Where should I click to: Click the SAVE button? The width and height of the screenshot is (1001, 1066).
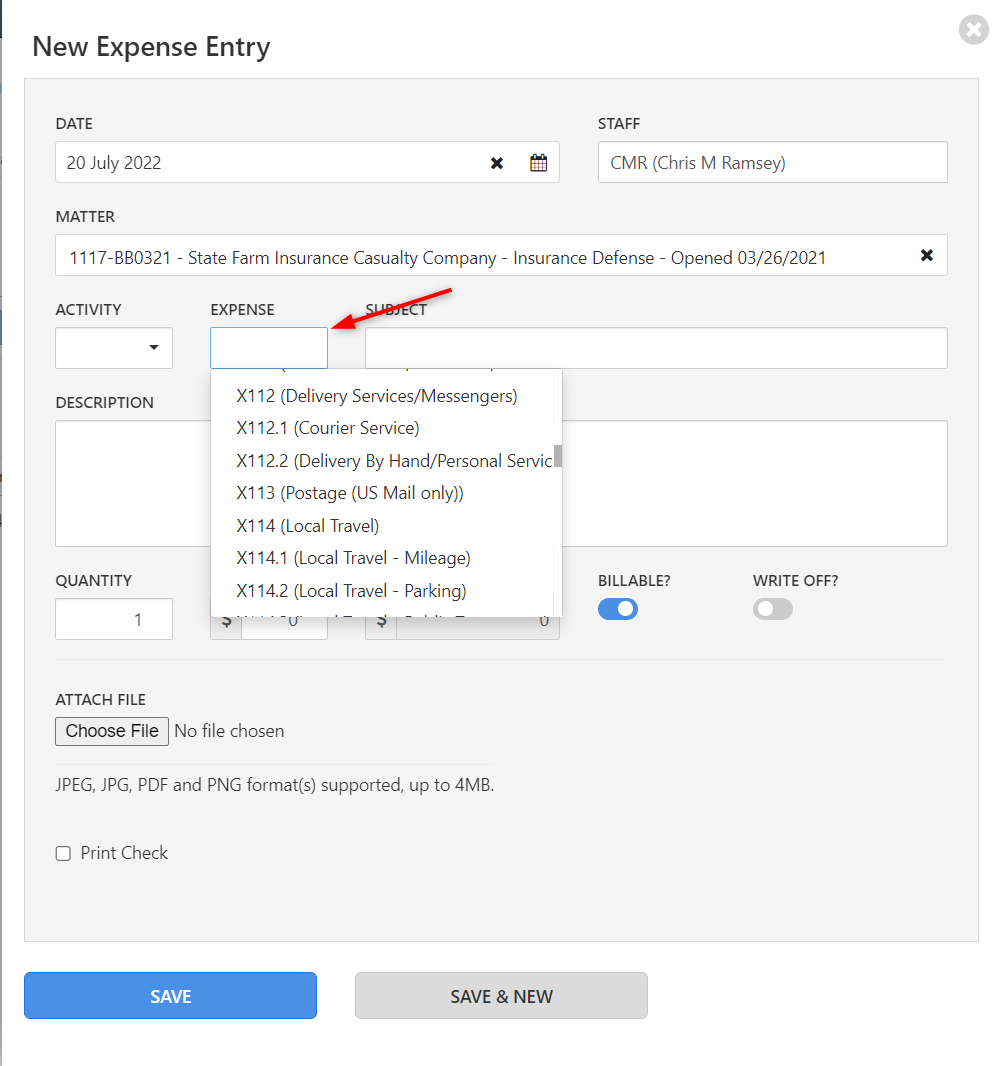(x=170, y=995)
